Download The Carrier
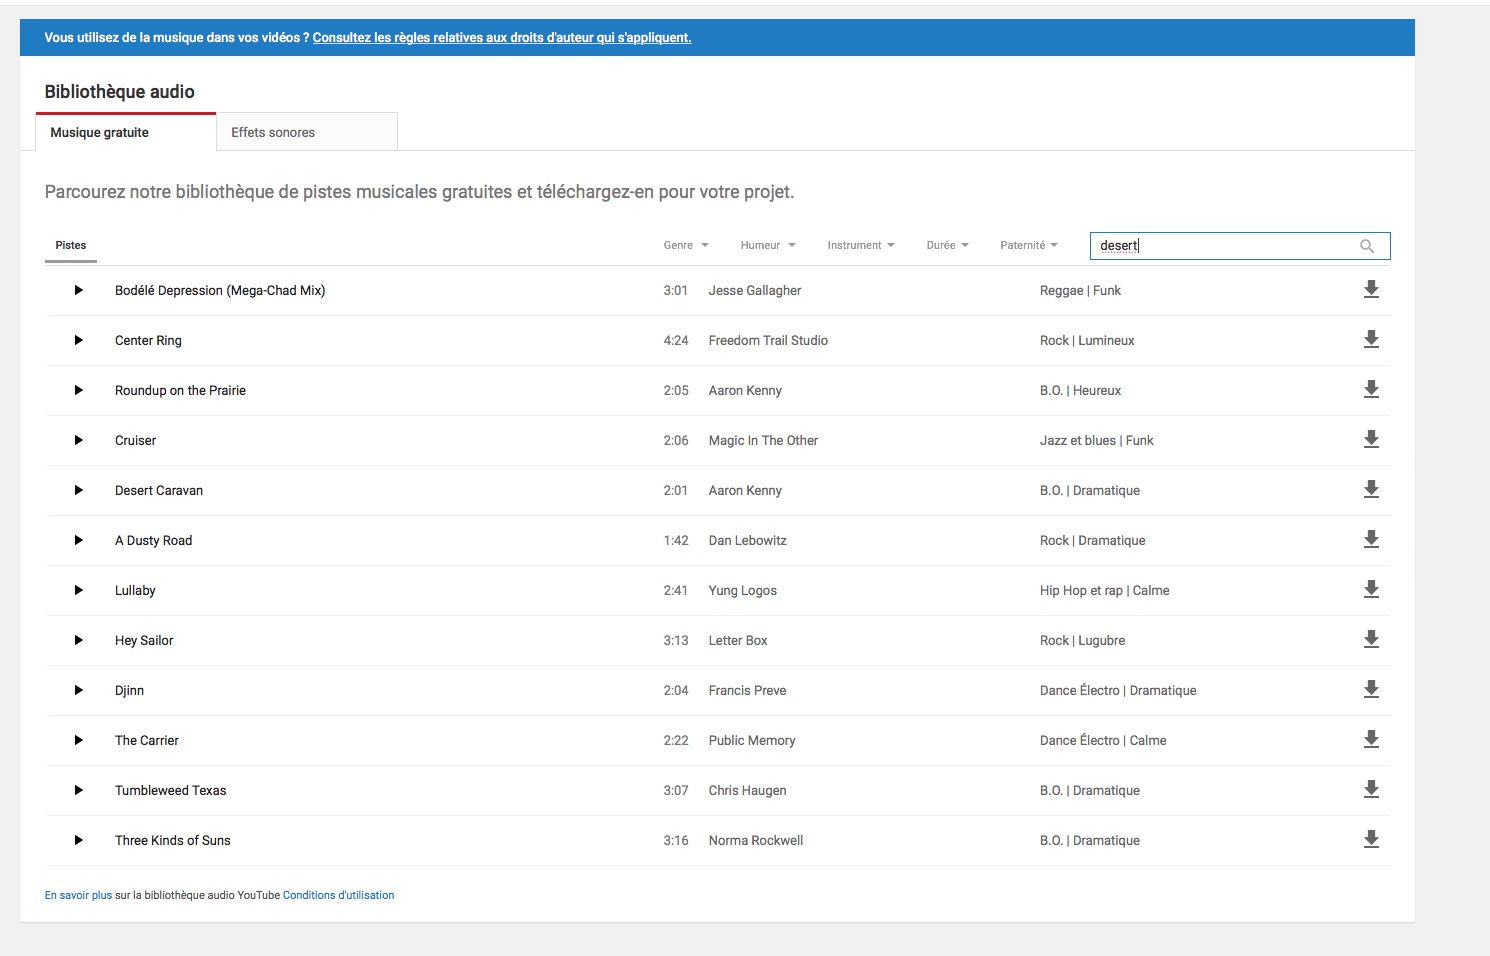This screenshot has height=956, width=1490. (x=1371, y=739)
